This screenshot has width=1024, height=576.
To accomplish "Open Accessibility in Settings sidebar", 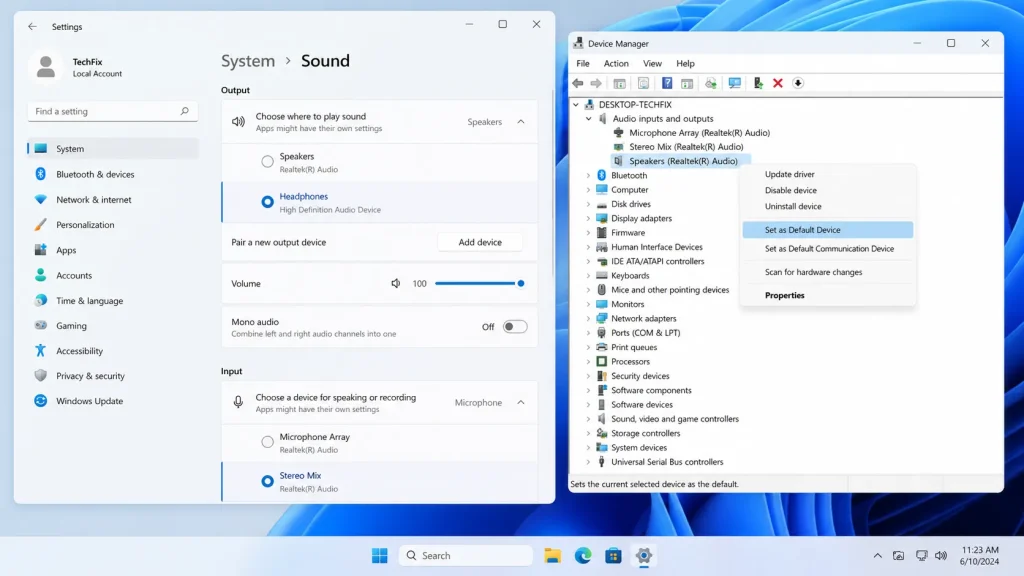I will pyautogui.click(x=112, y=351).
